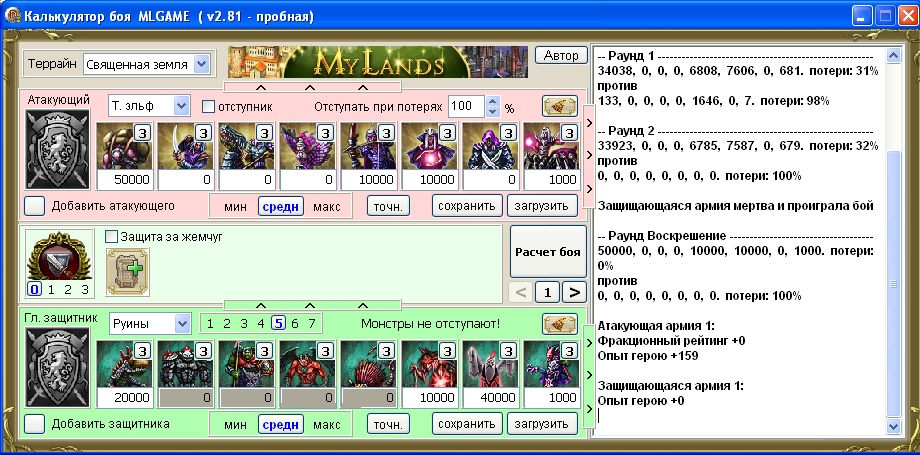This screenshot has width=920, height=455.
Task: Click the clear broom icon in defender panel
Action: 560,324
